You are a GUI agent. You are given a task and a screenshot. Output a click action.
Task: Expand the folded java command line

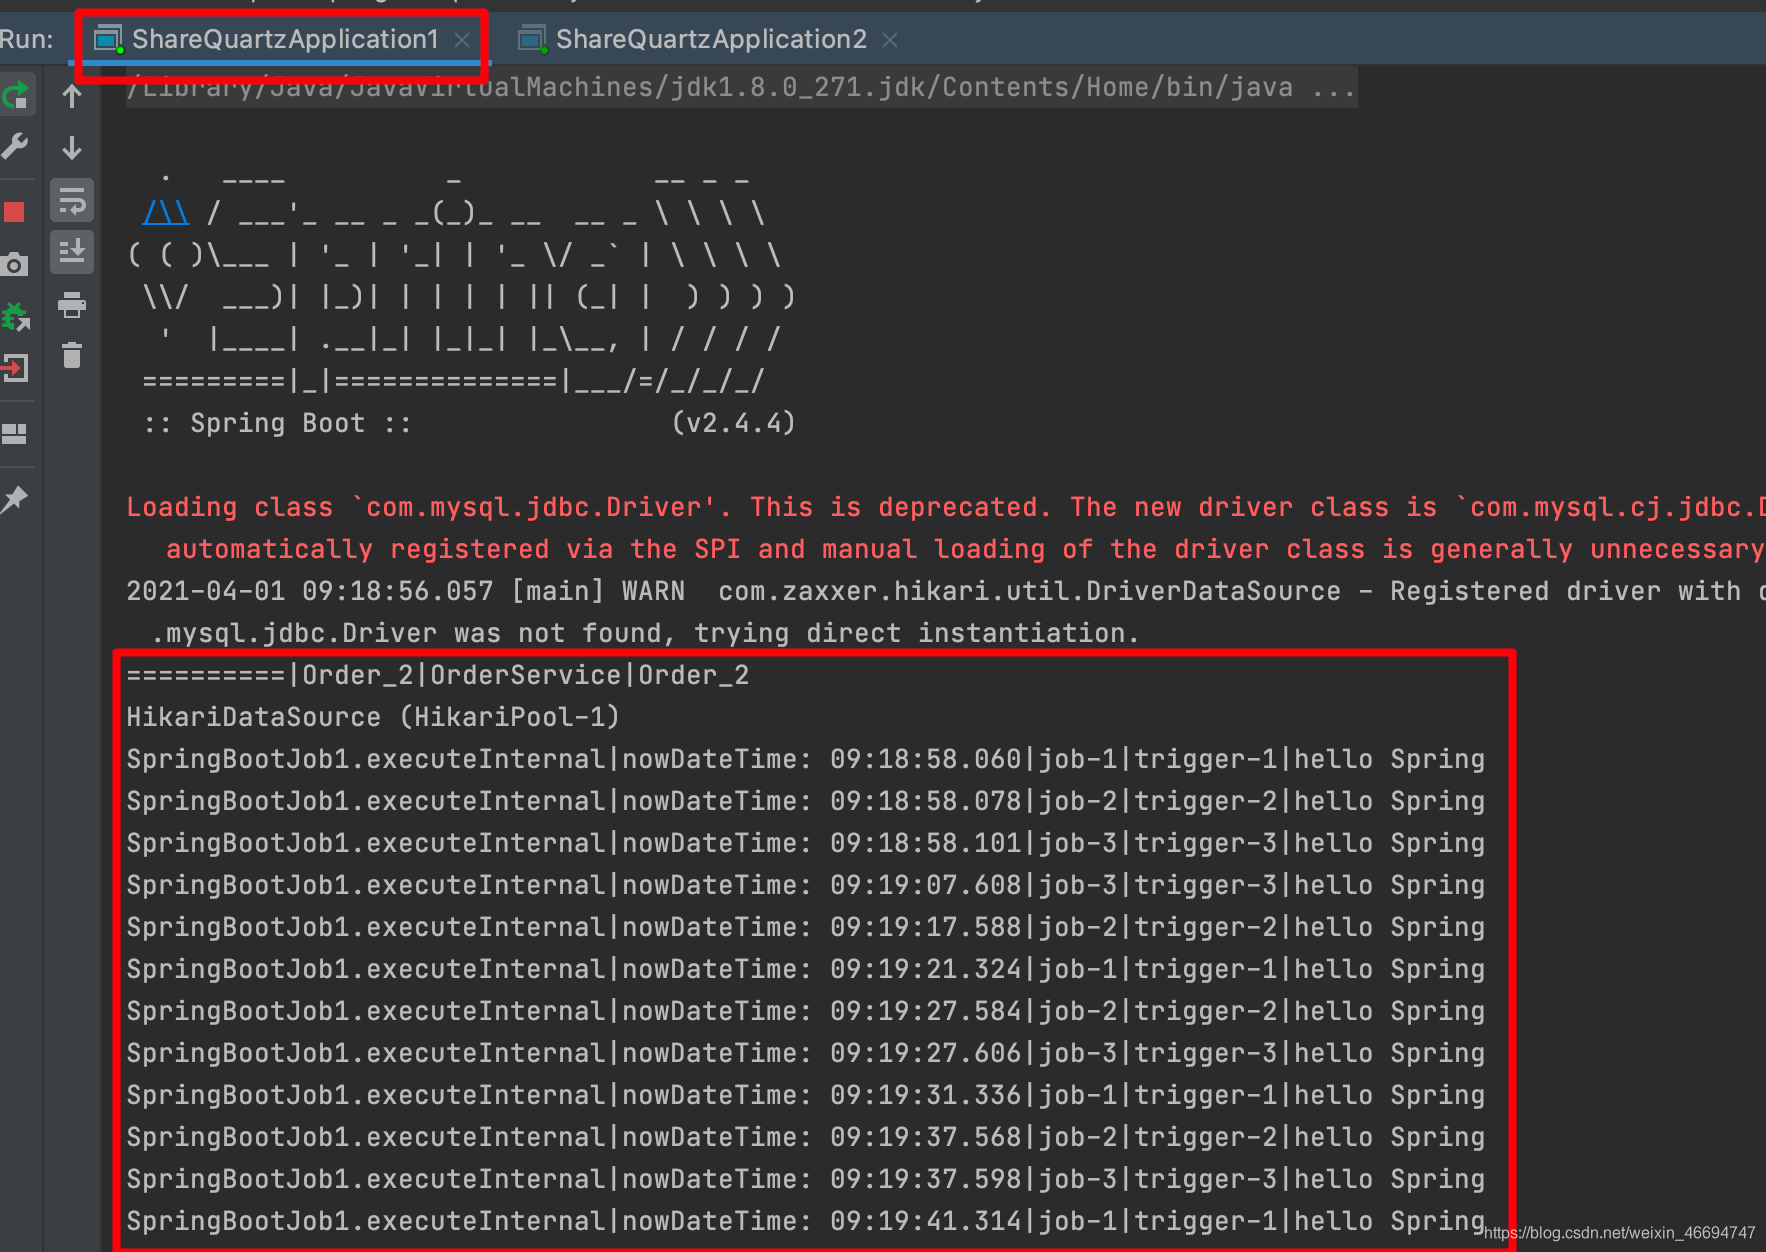pos(741,88)
